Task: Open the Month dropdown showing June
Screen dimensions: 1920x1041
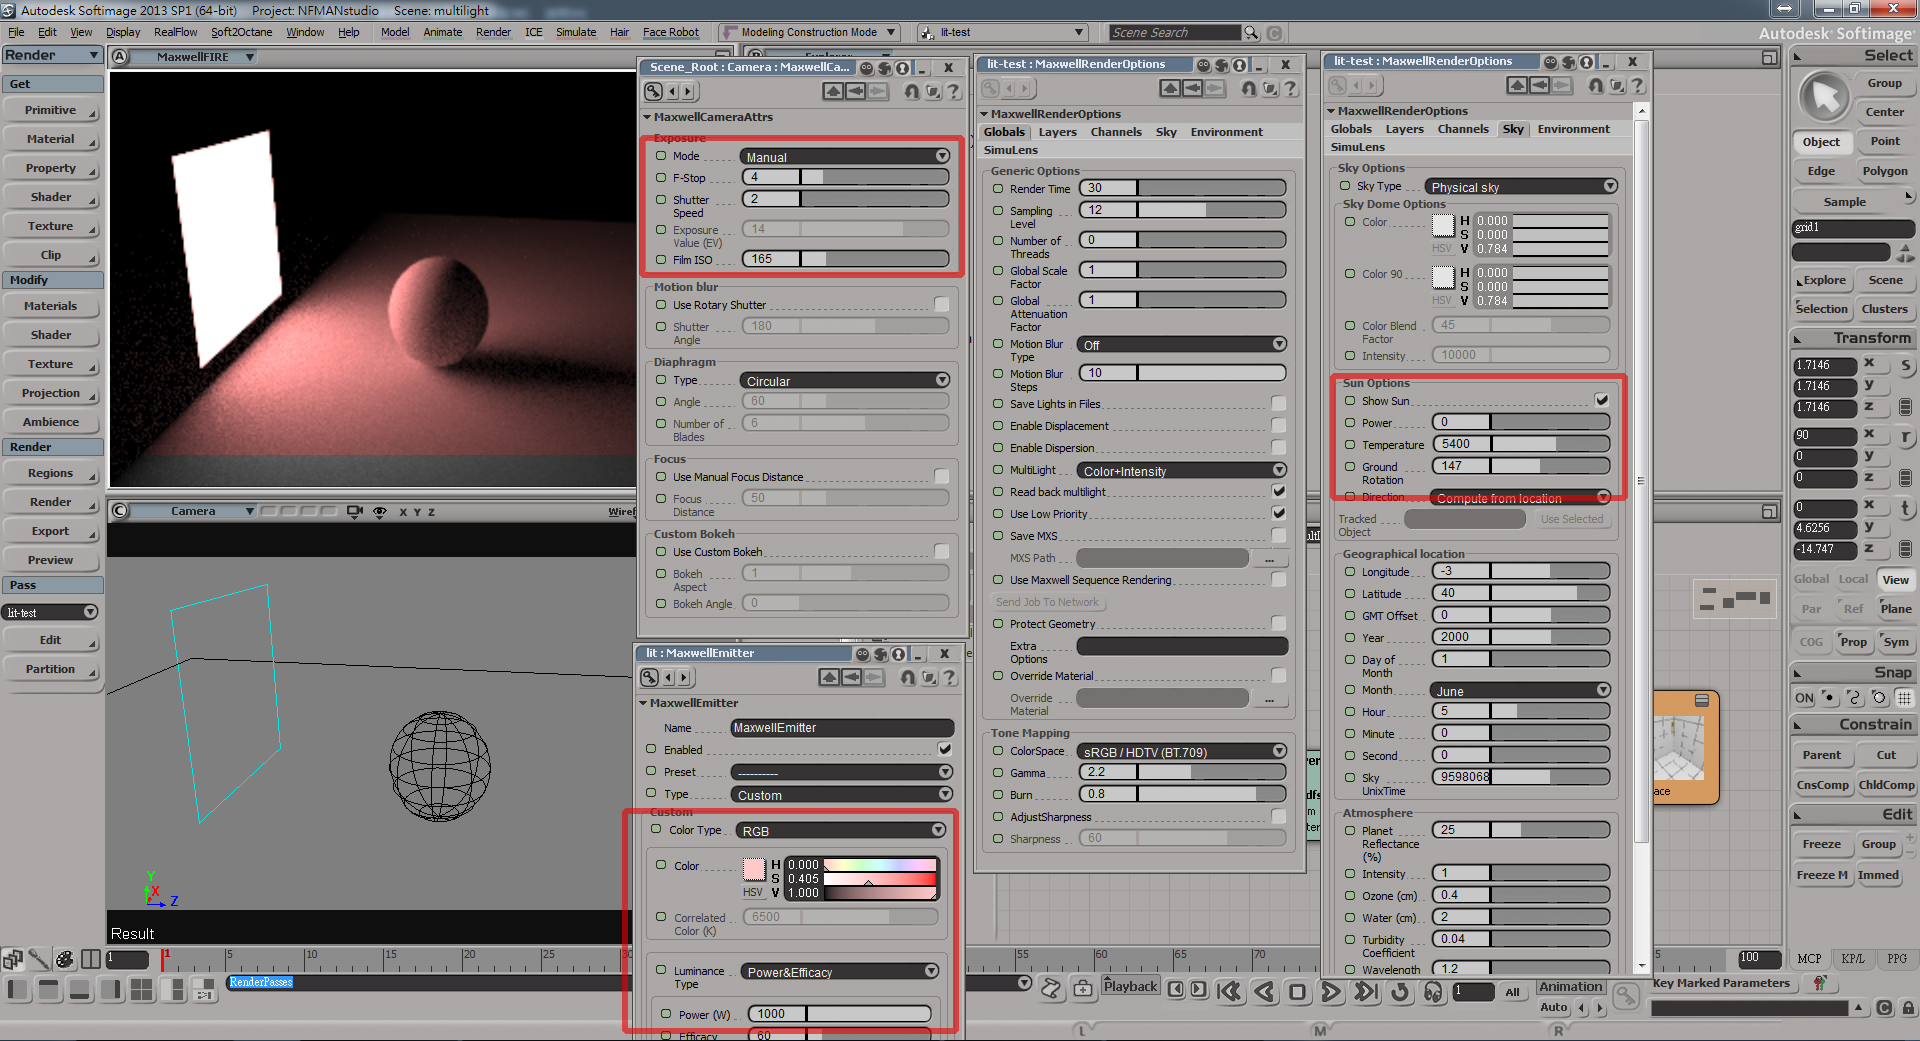Action: tap(1521, 691)
